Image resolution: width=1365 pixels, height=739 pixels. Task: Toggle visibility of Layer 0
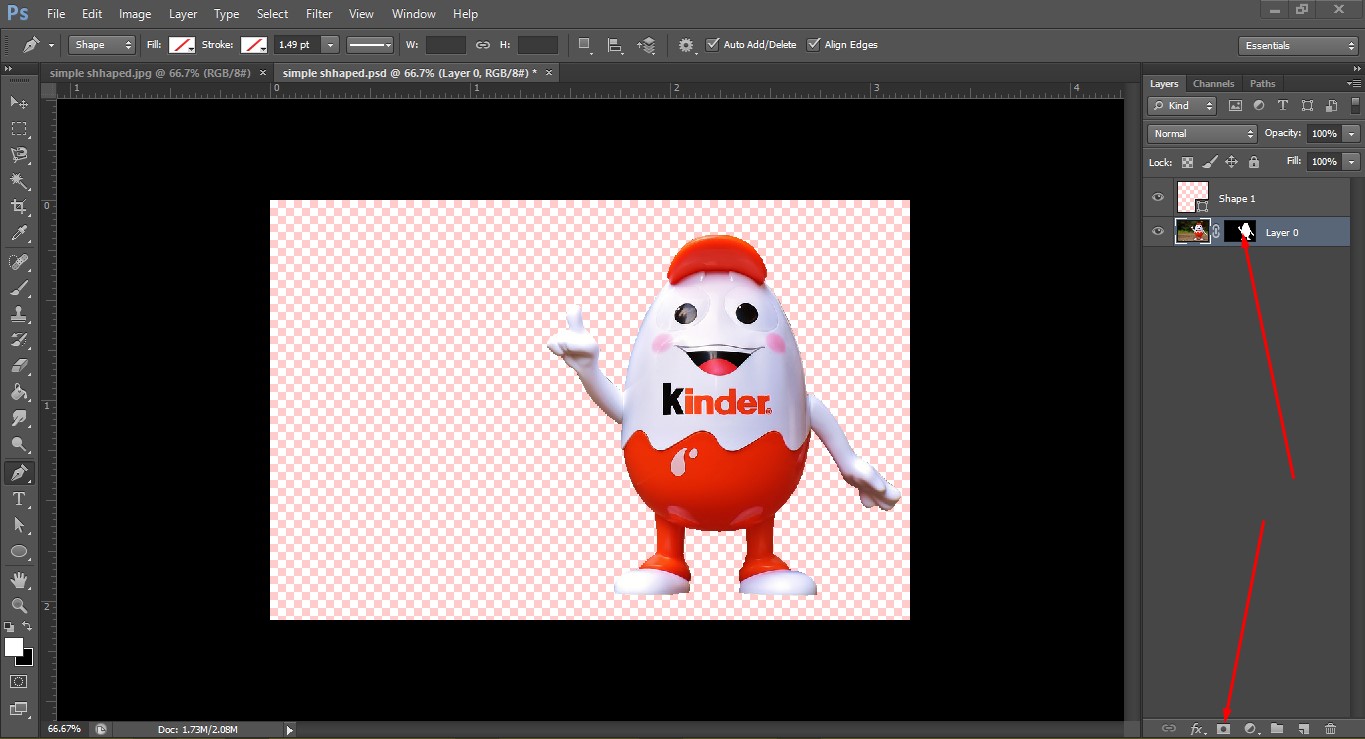point(1158,232)
